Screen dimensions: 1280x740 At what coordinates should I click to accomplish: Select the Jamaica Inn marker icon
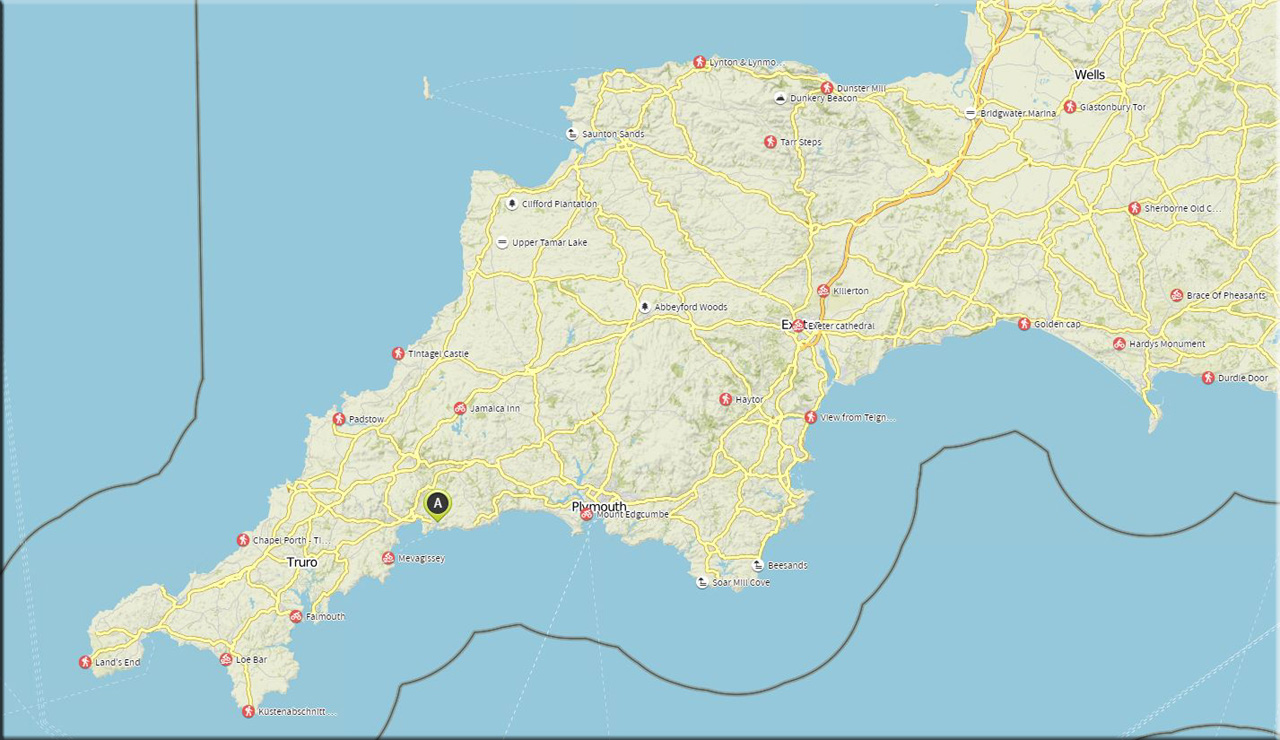[460, 408]
